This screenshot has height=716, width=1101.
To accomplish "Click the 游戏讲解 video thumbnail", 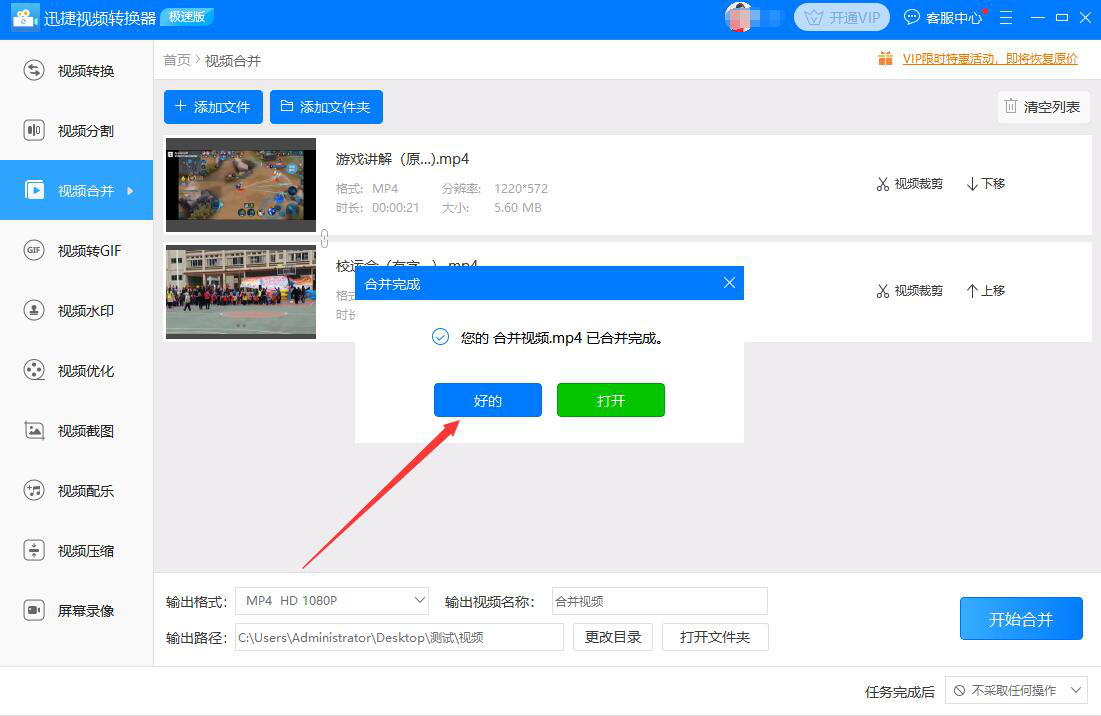I will (241, 185).
